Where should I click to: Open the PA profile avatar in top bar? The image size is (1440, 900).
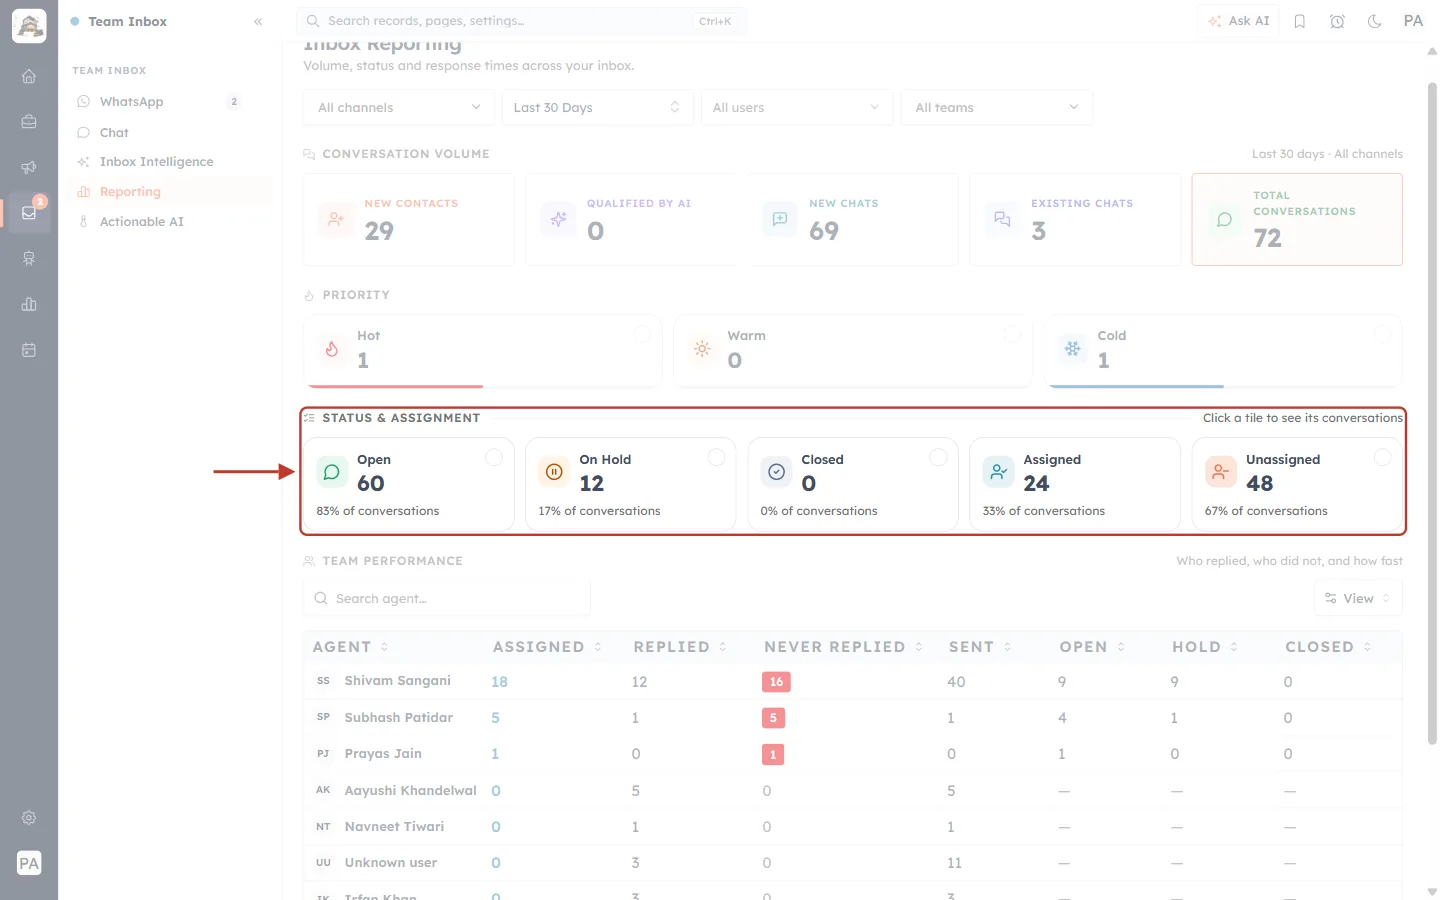[x=1413, y=21]
